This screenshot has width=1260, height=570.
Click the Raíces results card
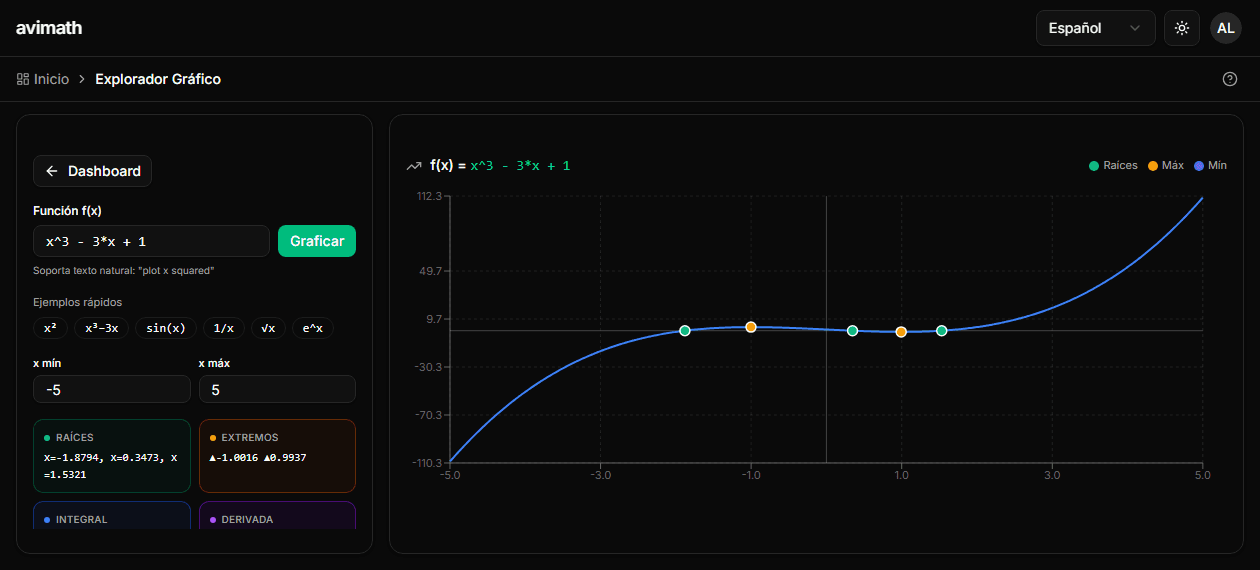(x=111, y=456)
